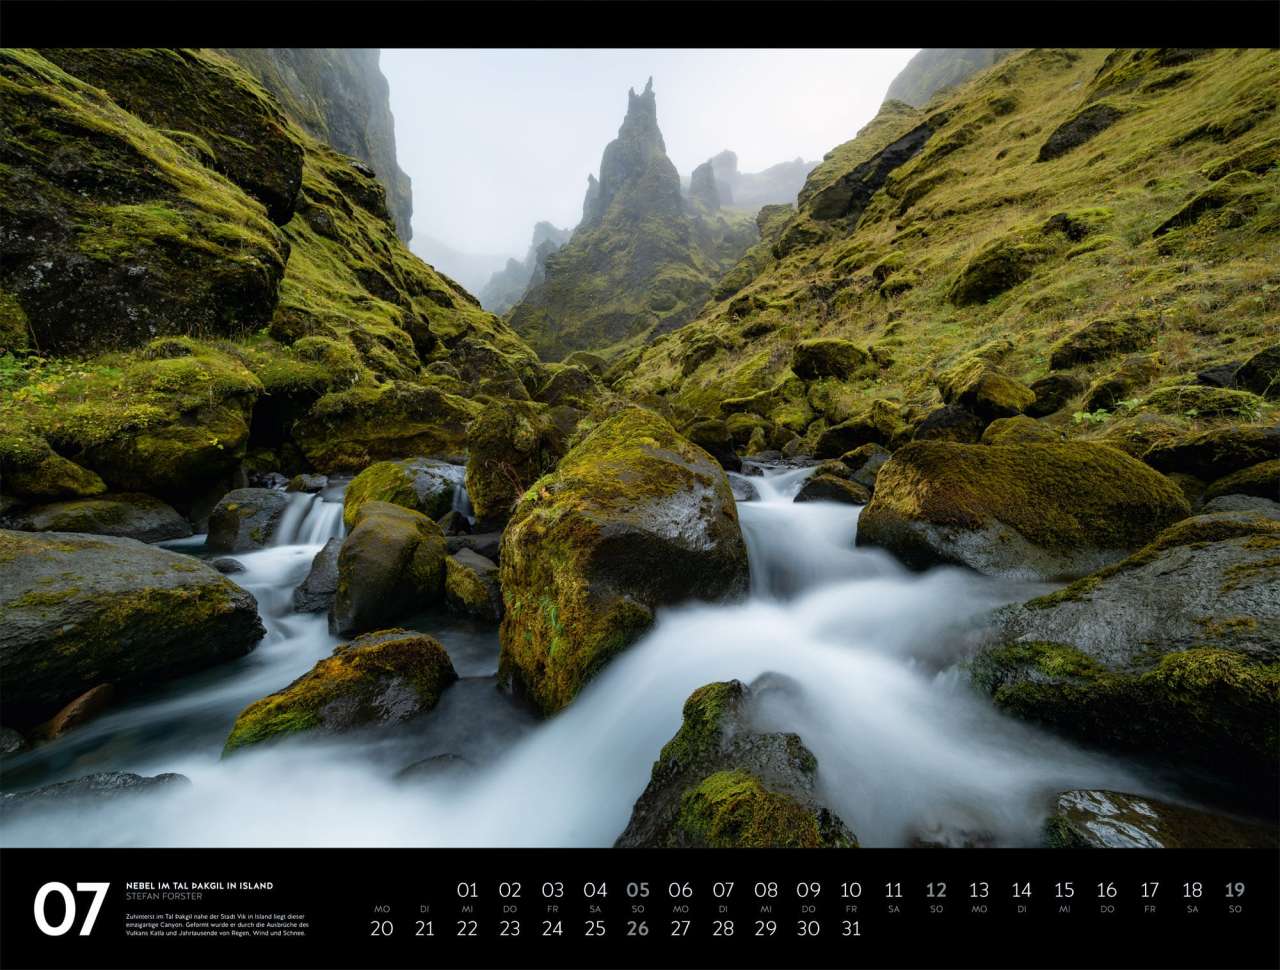Viewport: 1280px width, 970px height.
Task: Click the description paragraph below the photographer name
Action: point(217,924)
